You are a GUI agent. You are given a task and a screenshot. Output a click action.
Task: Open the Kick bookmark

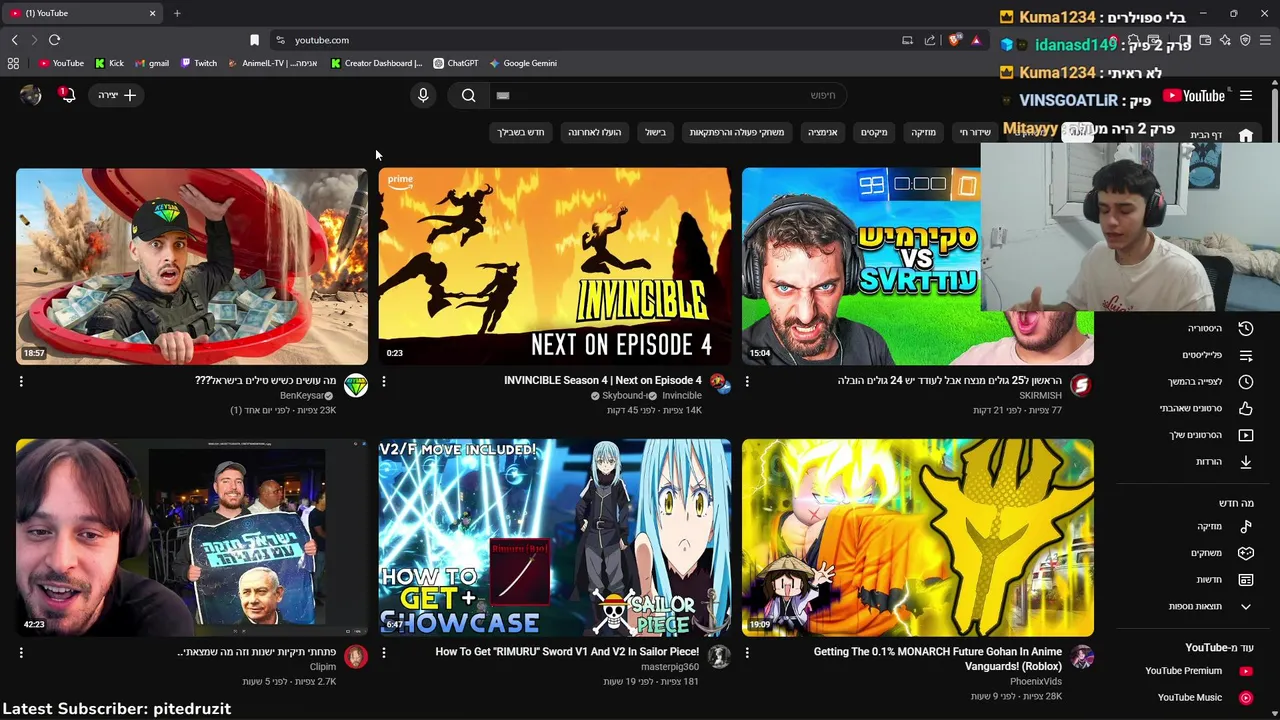pyautogui.click(x=109, y=63)
